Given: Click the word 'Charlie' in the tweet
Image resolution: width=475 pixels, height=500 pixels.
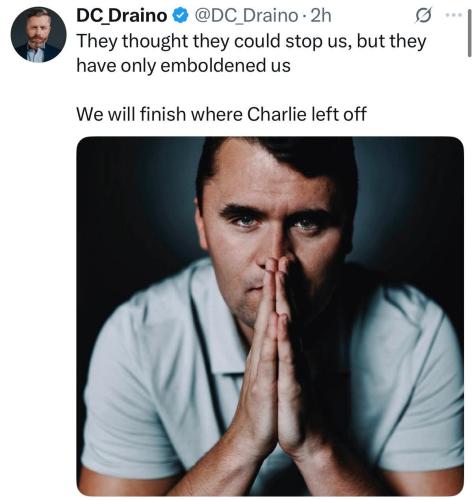Looking at the screenshot, I should (277, 114).
